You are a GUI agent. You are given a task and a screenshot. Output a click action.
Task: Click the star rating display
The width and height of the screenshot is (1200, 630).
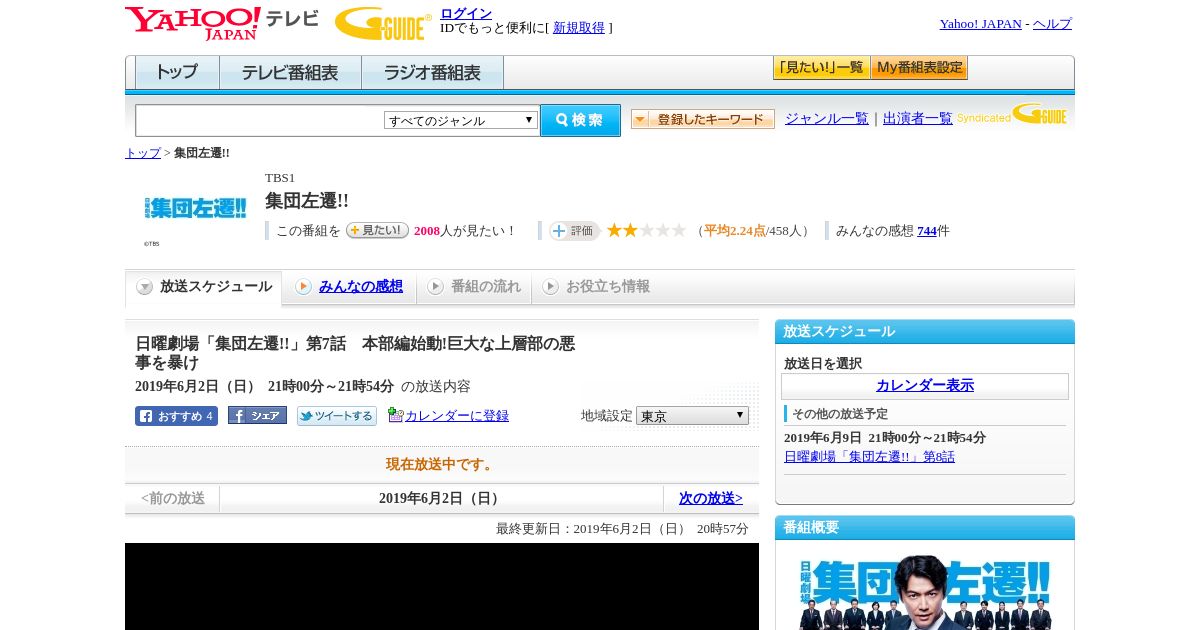point(646,230)
